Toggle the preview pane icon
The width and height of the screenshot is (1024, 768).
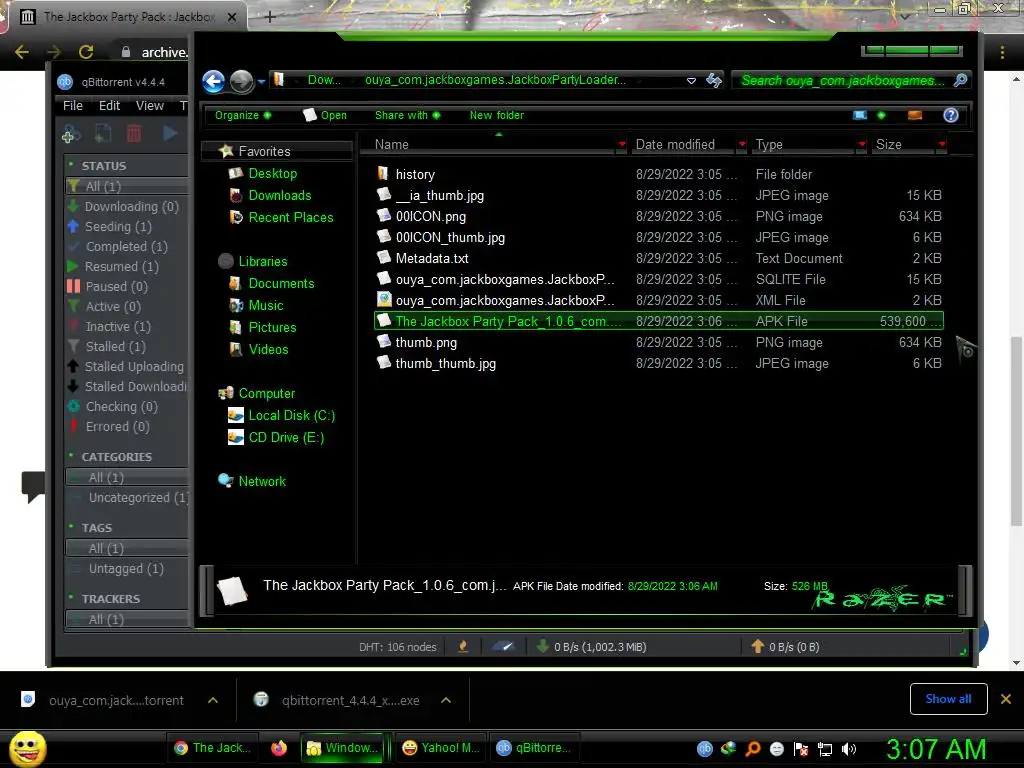click(x=915, y=115)
